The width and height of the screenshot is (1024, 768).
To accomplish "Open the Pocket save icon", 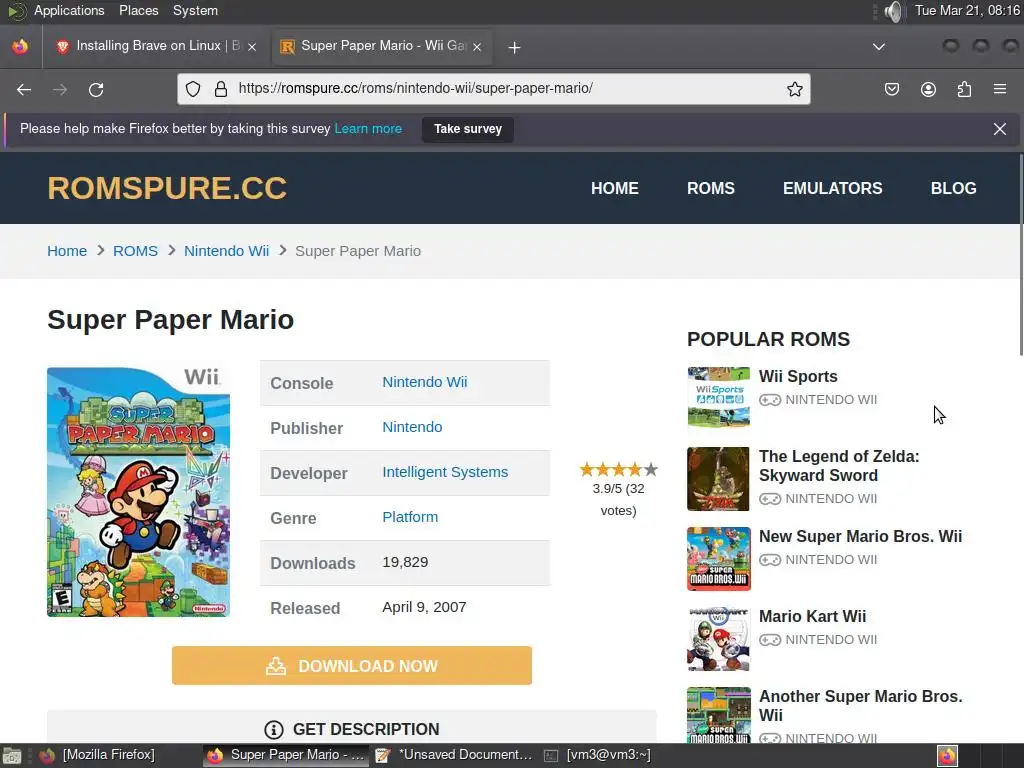I will tap(891, 89).
